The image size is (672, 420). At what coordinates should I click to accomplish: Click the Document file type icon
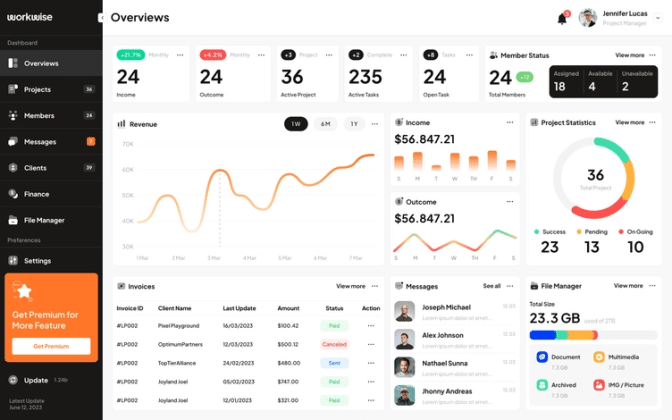click(542, 356)
